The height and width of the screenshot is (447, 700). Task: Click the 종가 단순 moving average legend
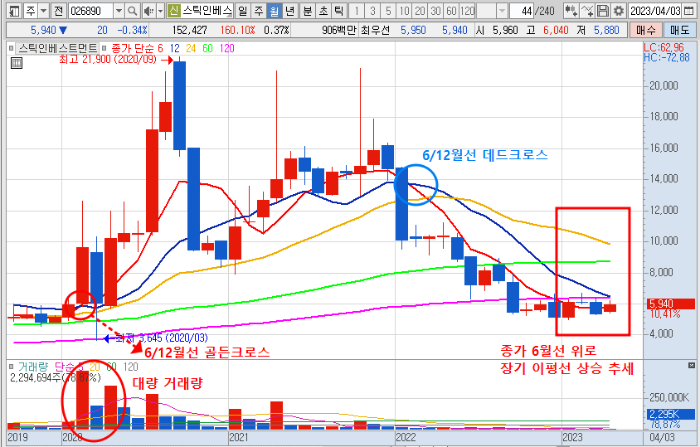coord(133,48)
